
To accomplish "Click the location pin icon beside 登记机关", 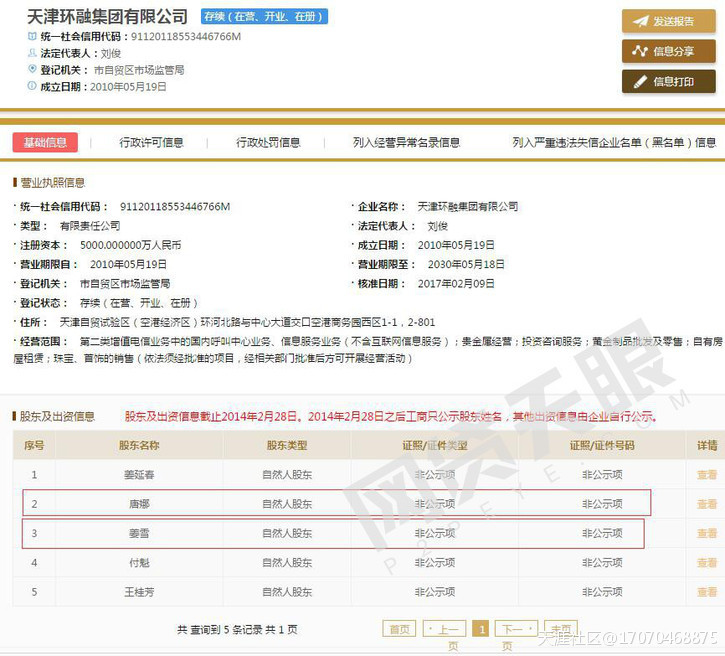I will tap(32, 70).
